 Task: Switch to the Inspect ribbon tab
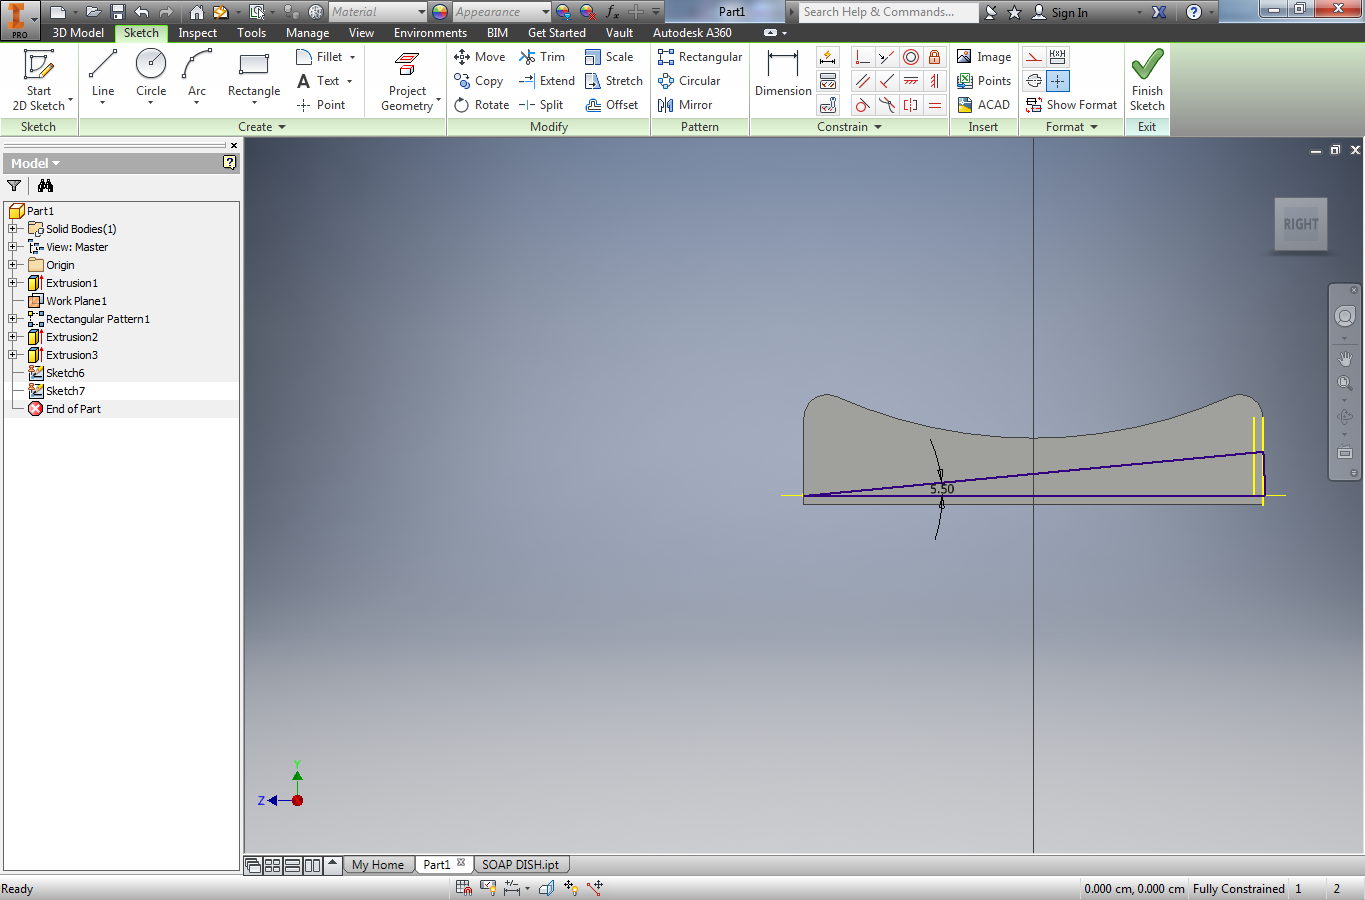tap(197, 33)
